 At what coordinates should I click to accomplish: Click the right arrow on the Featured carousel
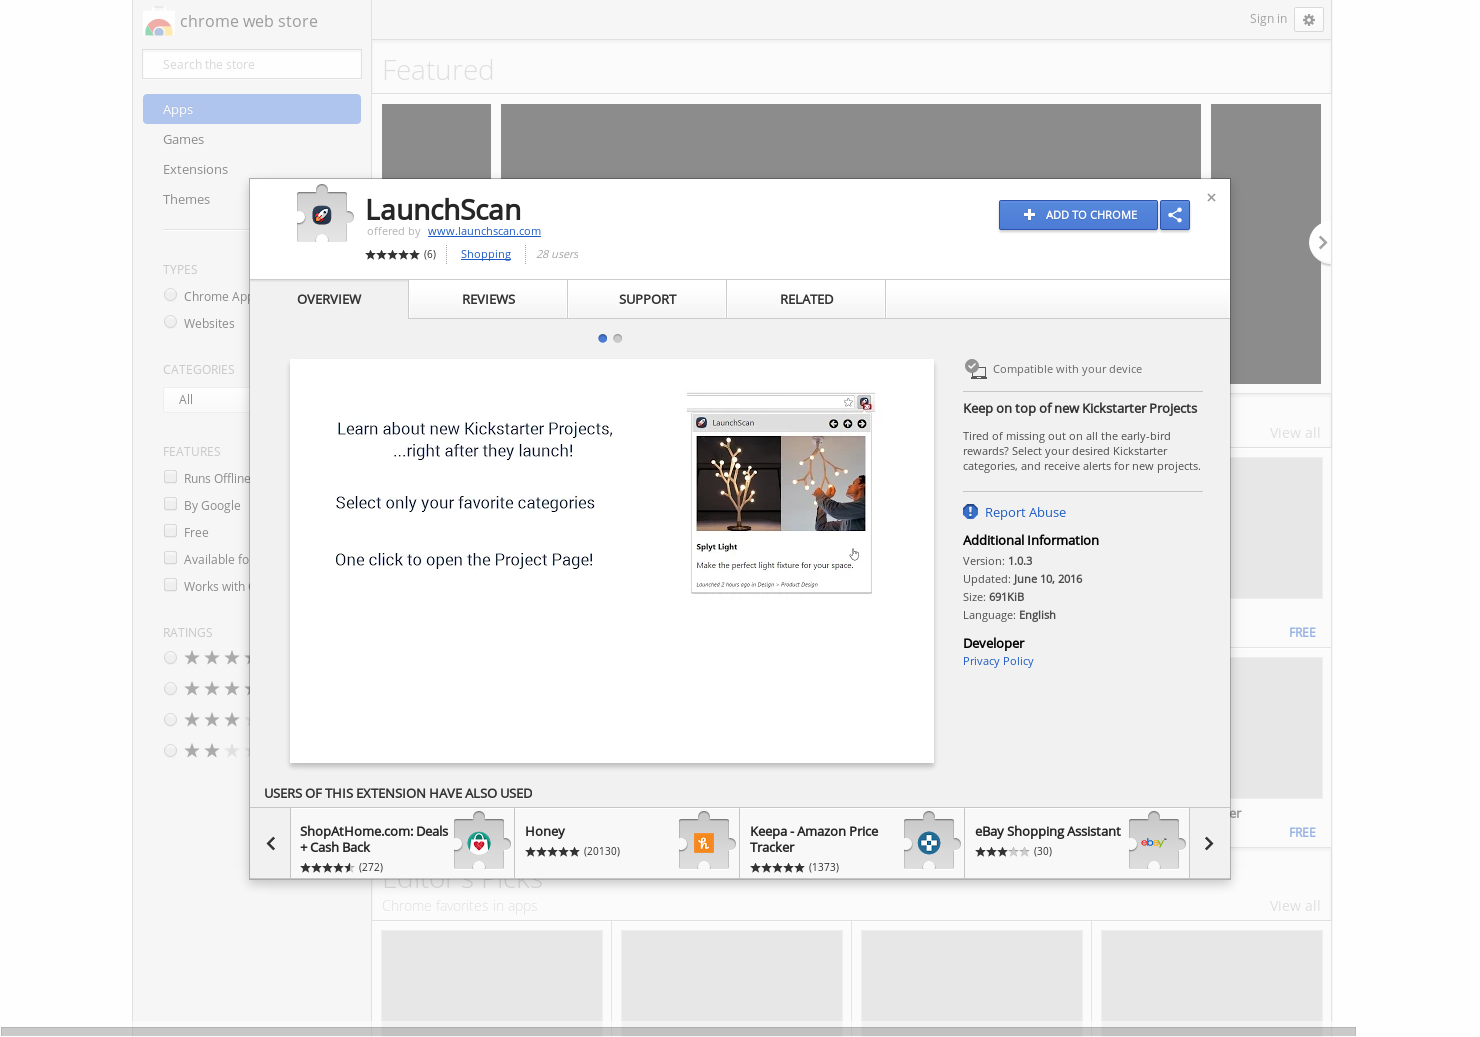(x=1322, y=242)
